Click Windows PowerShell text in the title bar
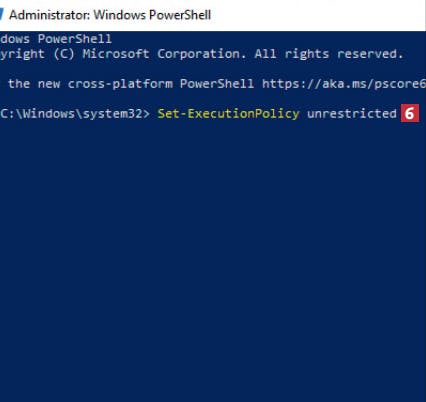The width and height of the screenshot is (426, 402). (x=152, y=15)
